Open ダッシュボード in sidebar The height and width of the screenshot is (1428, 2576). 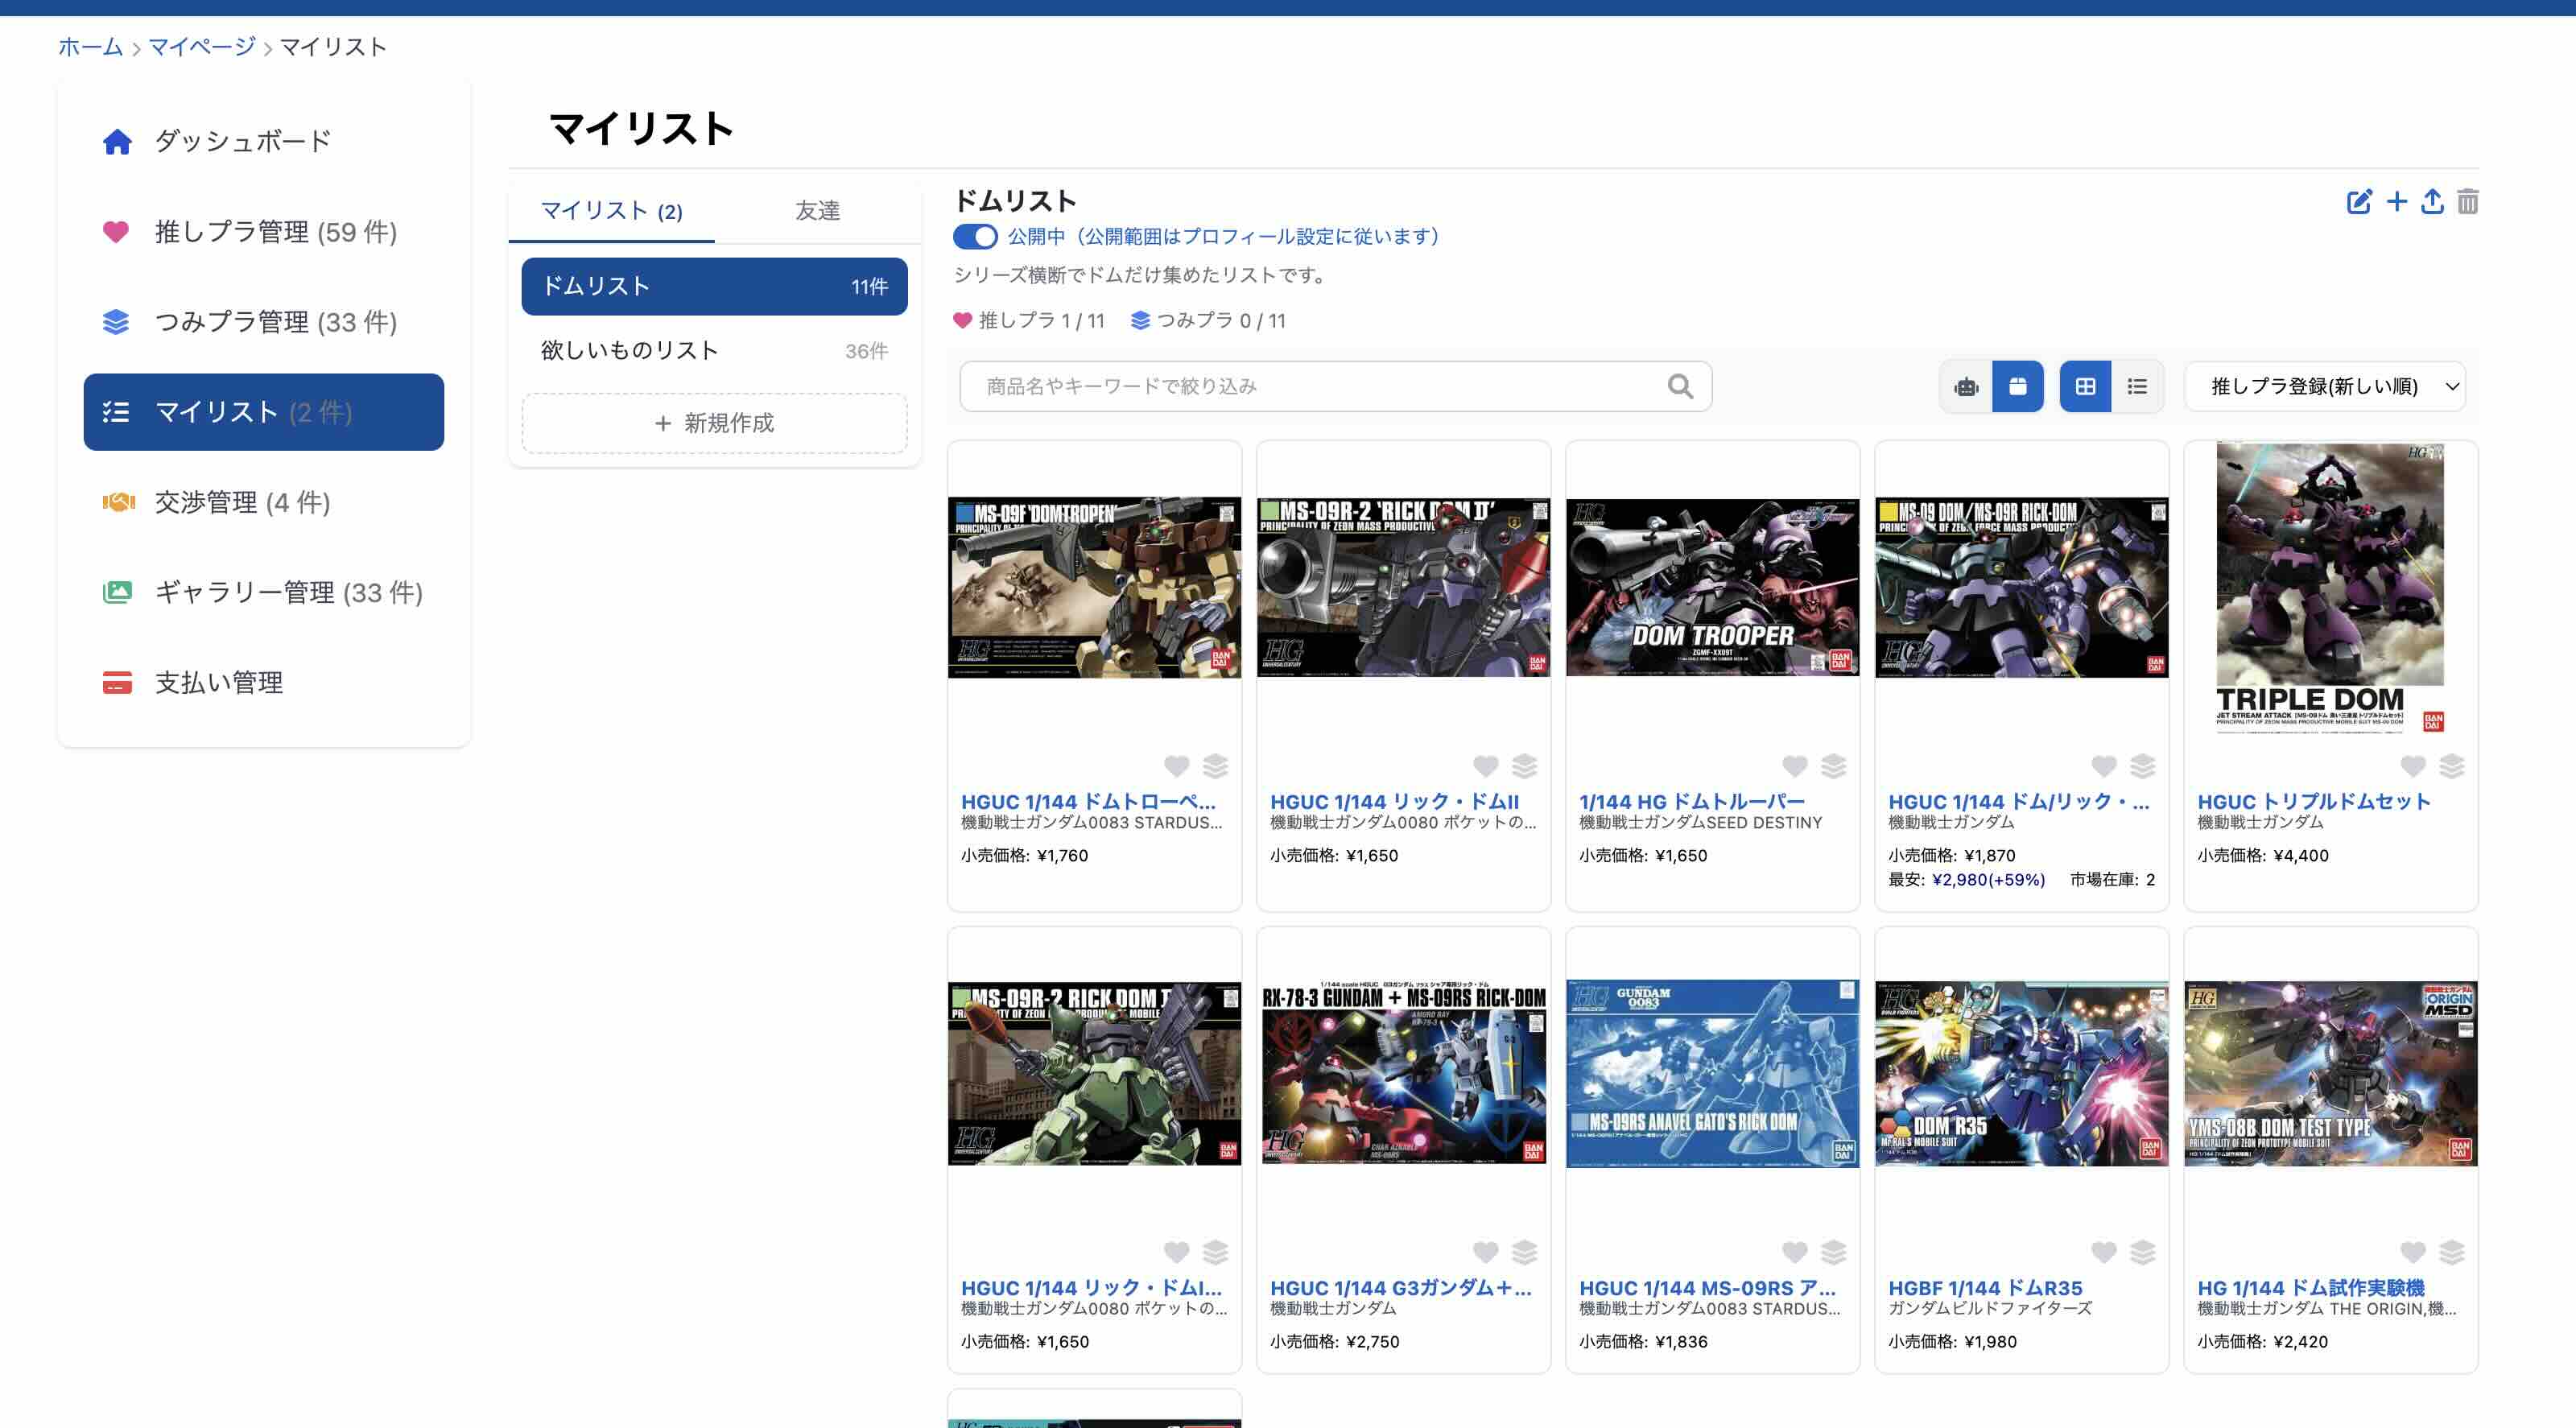coord(264,142)
